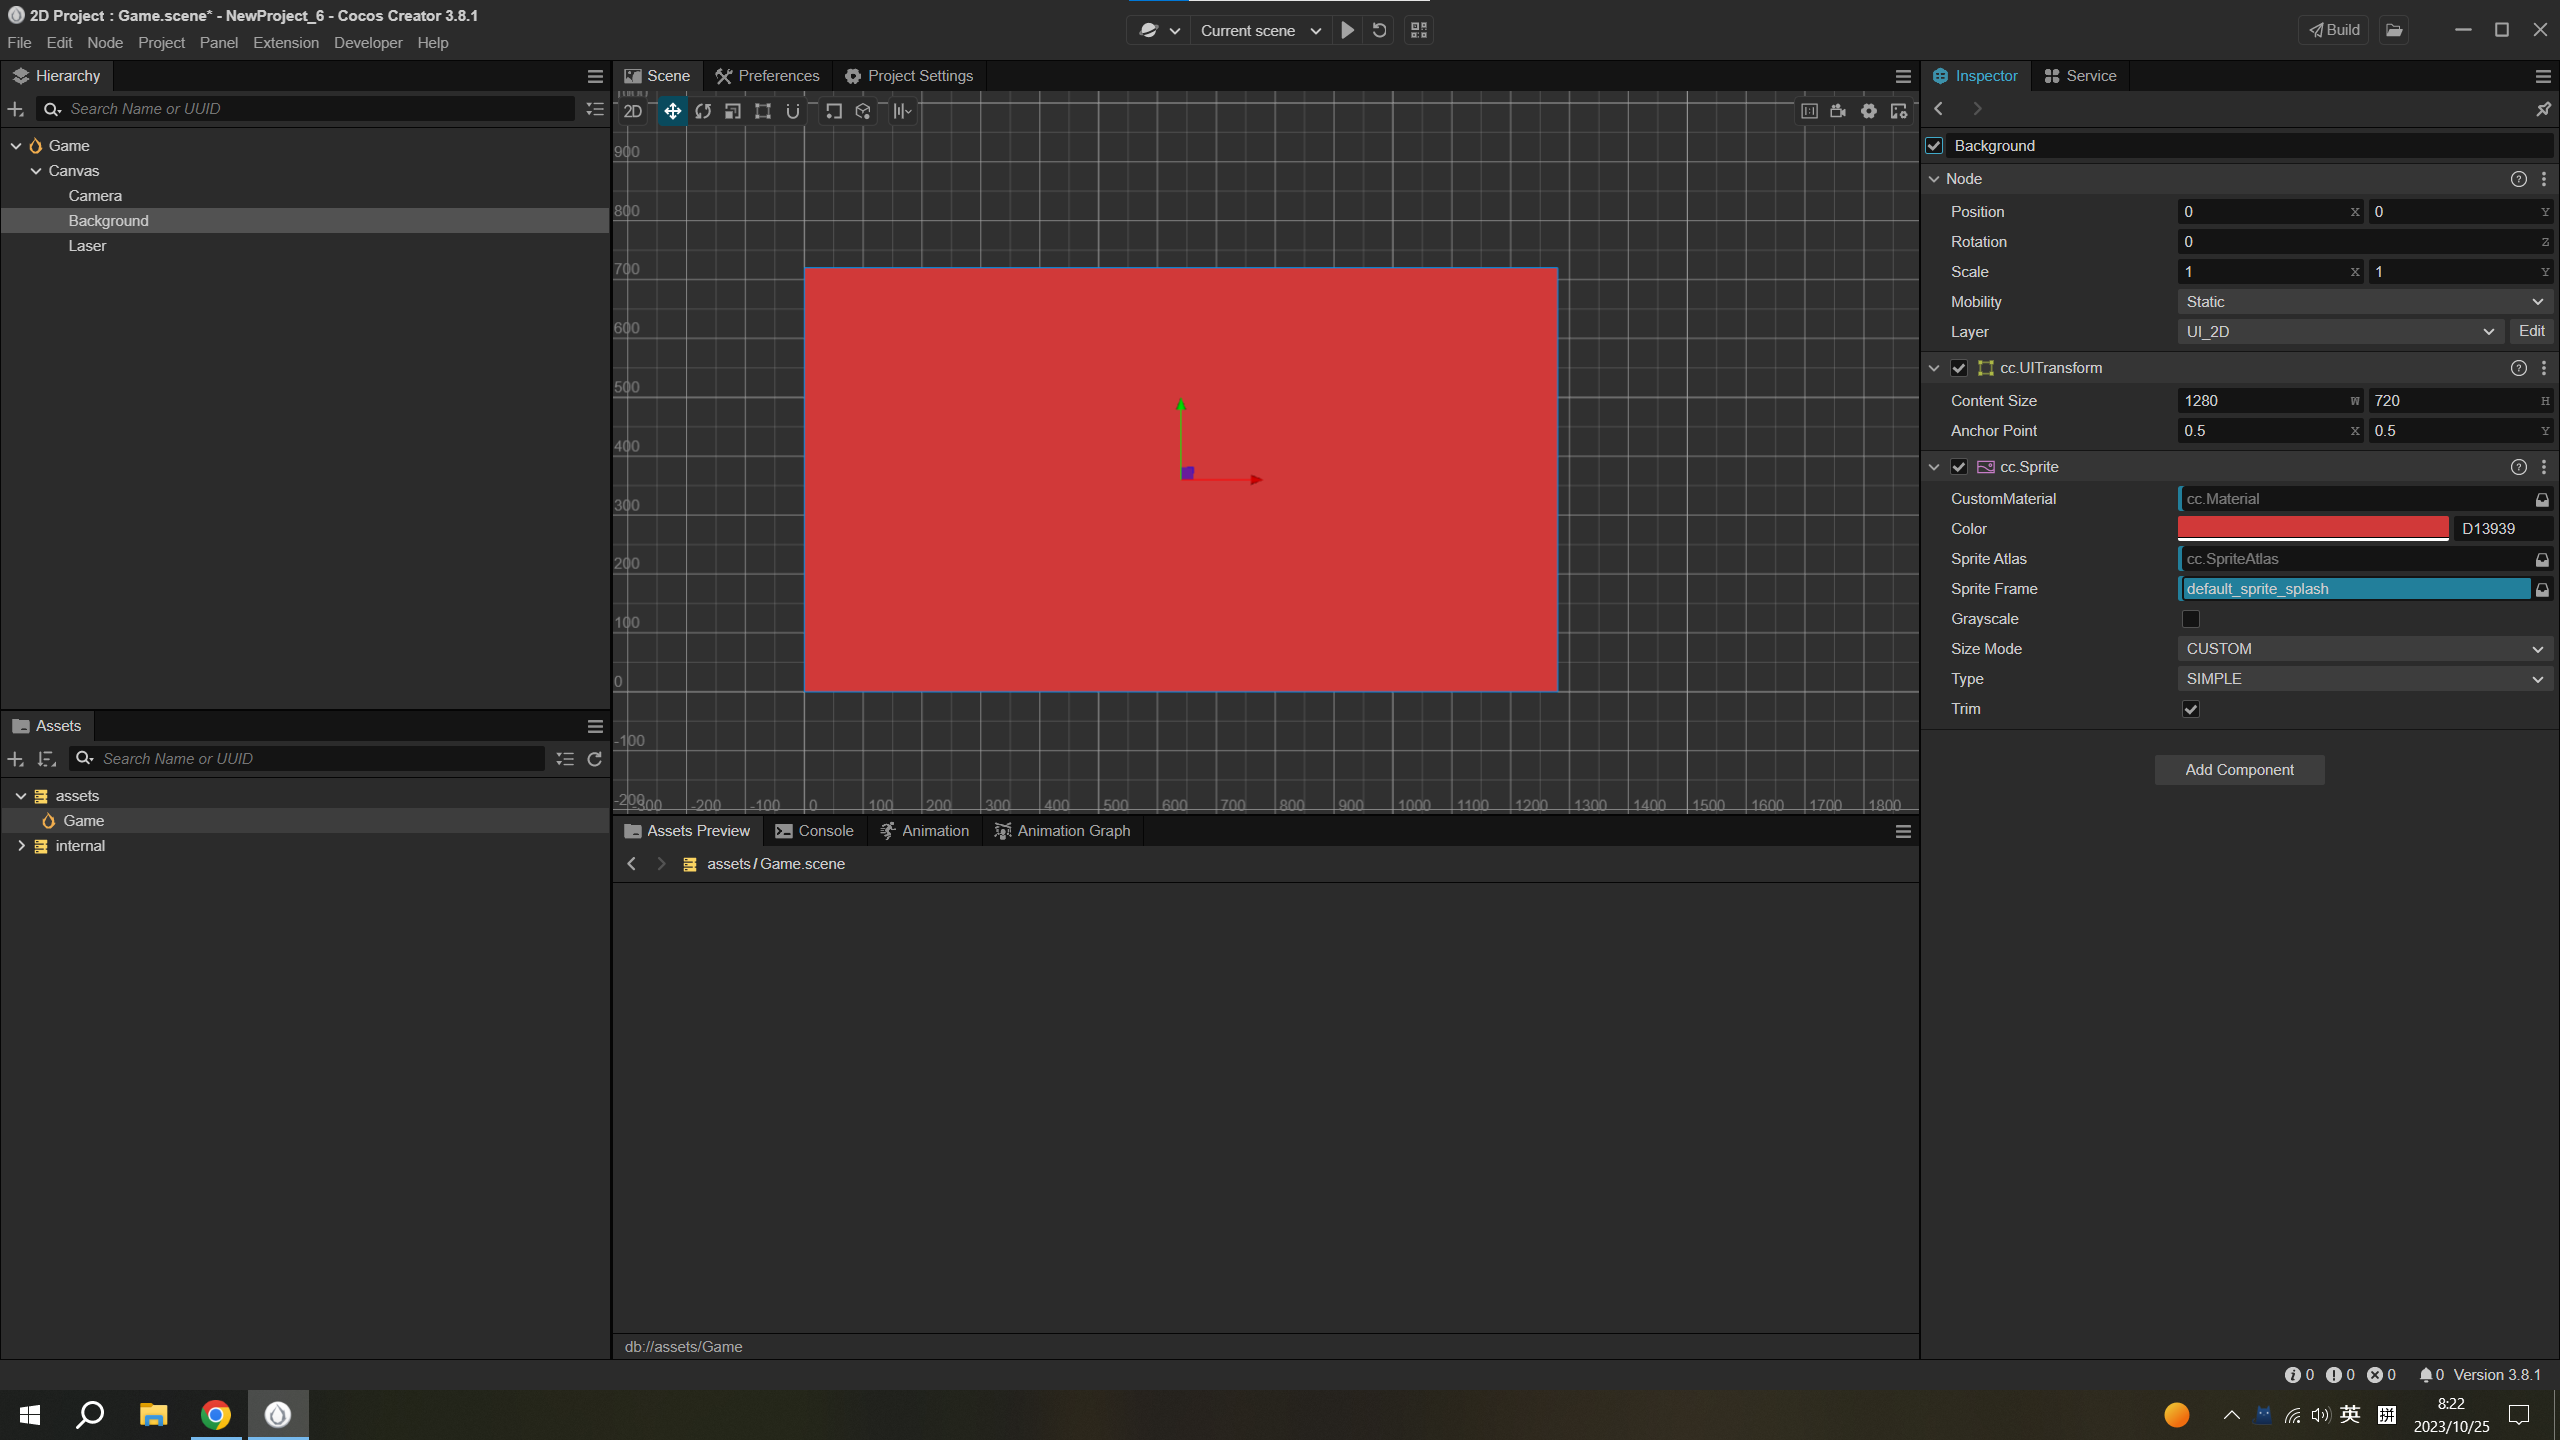Run the preview with the play button
Image resolution: width=2560 pixels, height=1440 pixels.
[x=1346, y=30]
